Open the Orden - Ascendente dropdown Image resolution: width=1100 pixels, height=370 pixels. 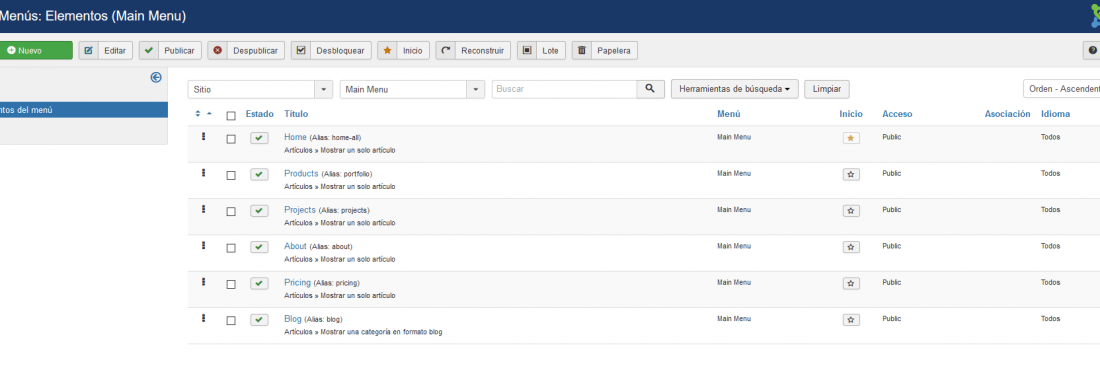pyautogui.click(x=1061, y=89)
